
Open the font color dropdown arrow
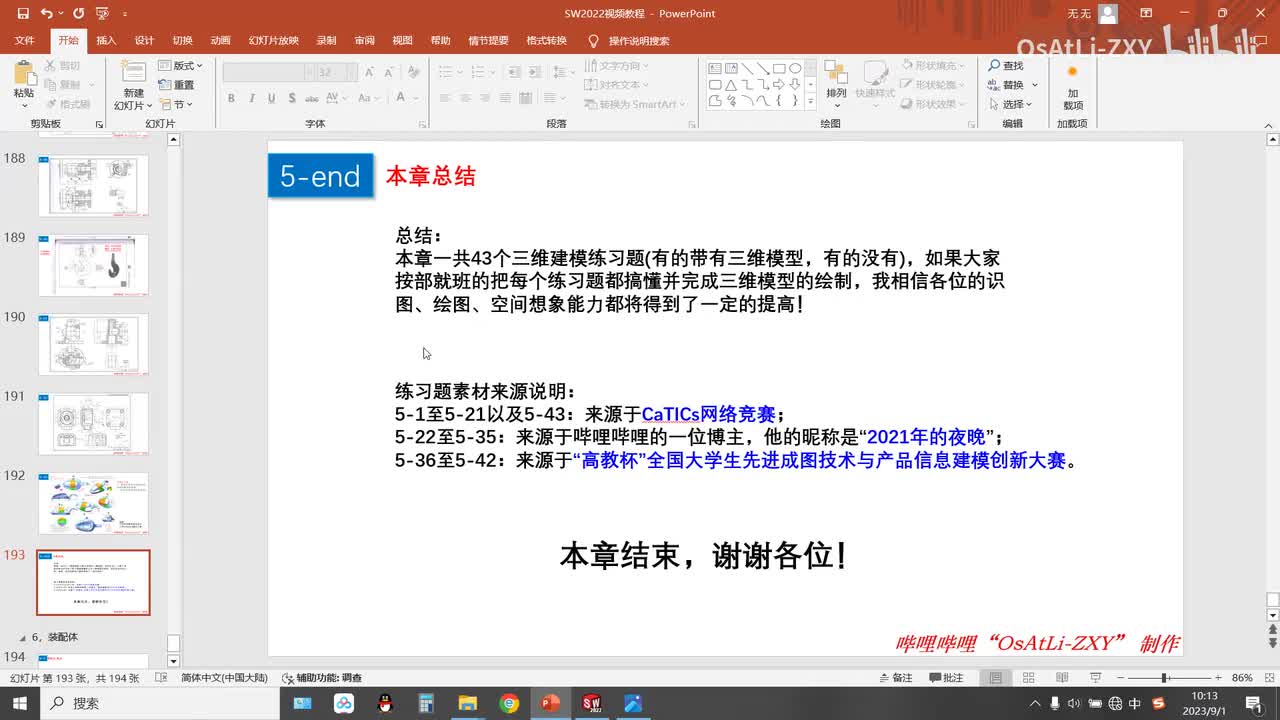tap(415, 98)
